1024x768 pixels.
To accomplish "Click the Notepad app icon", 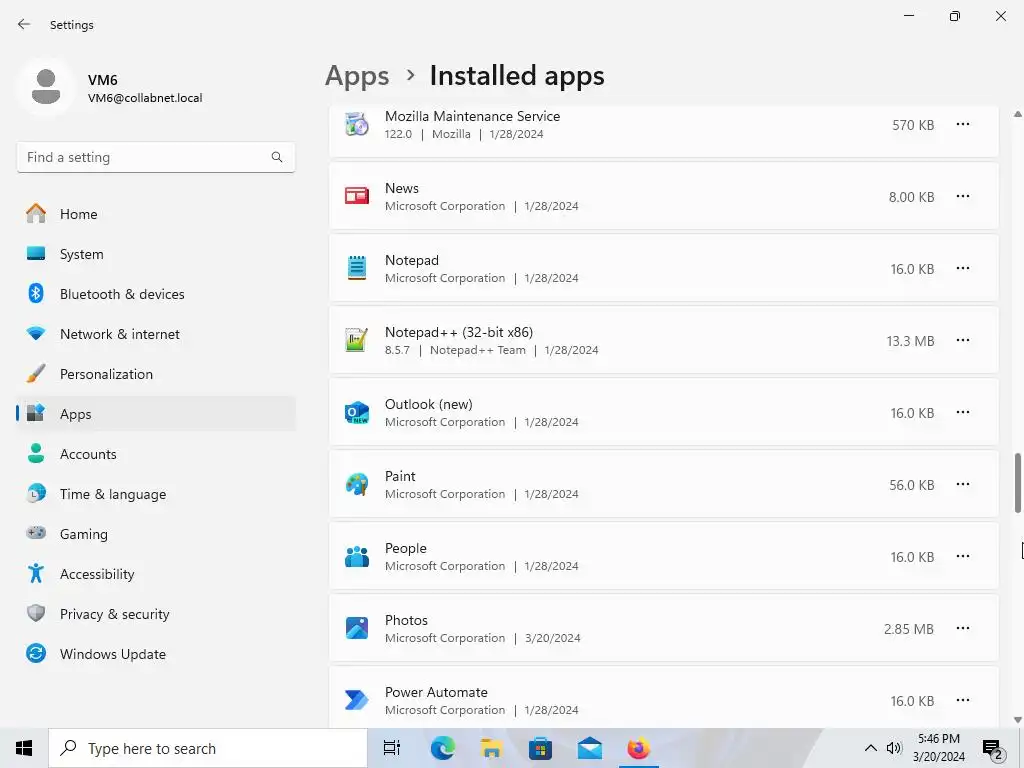I will pyautogui.click(x=357, y=268).
